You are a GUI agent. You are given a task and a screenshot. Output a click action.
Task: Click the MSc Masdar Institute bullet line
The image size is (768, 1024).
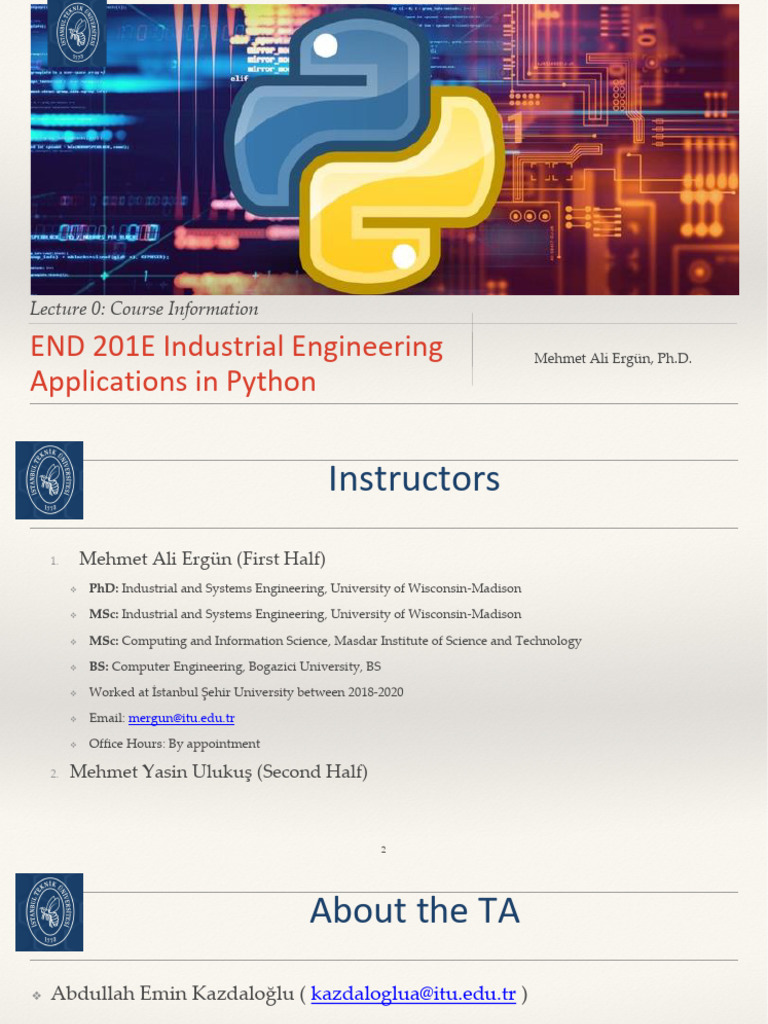coord(335,641)
